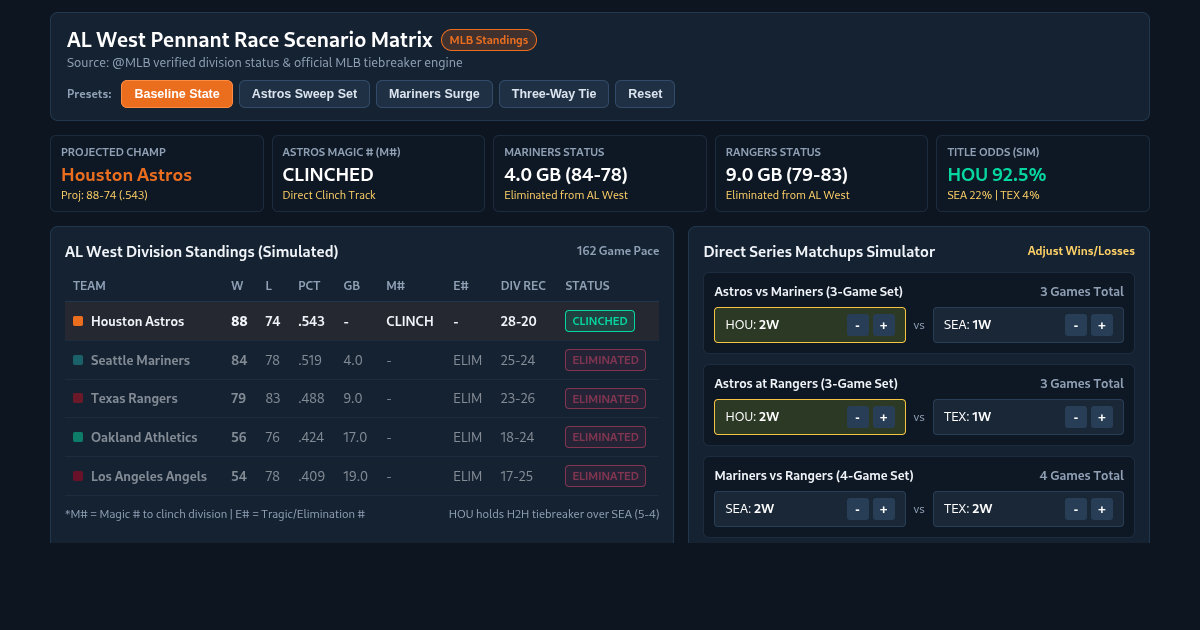The height and width of the screenshot is (630, 1200).
Task: Increase TEX wins in Astros at Rangers set
Action: (x=1102, y=417)
